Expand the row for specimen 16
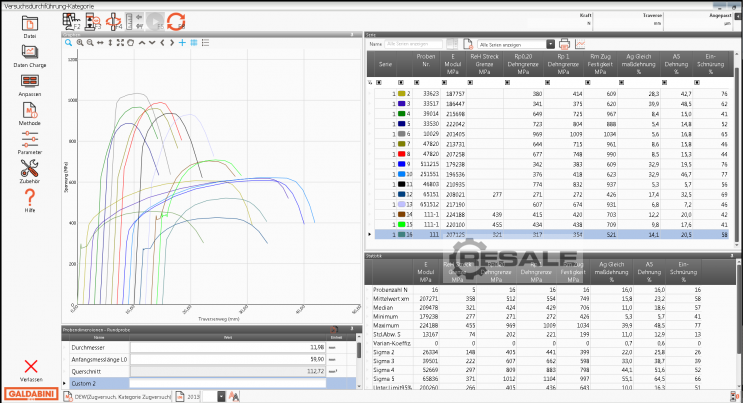The height and width of the screenshot is (403, 743). pyautogui.click(x=368, y=234)
